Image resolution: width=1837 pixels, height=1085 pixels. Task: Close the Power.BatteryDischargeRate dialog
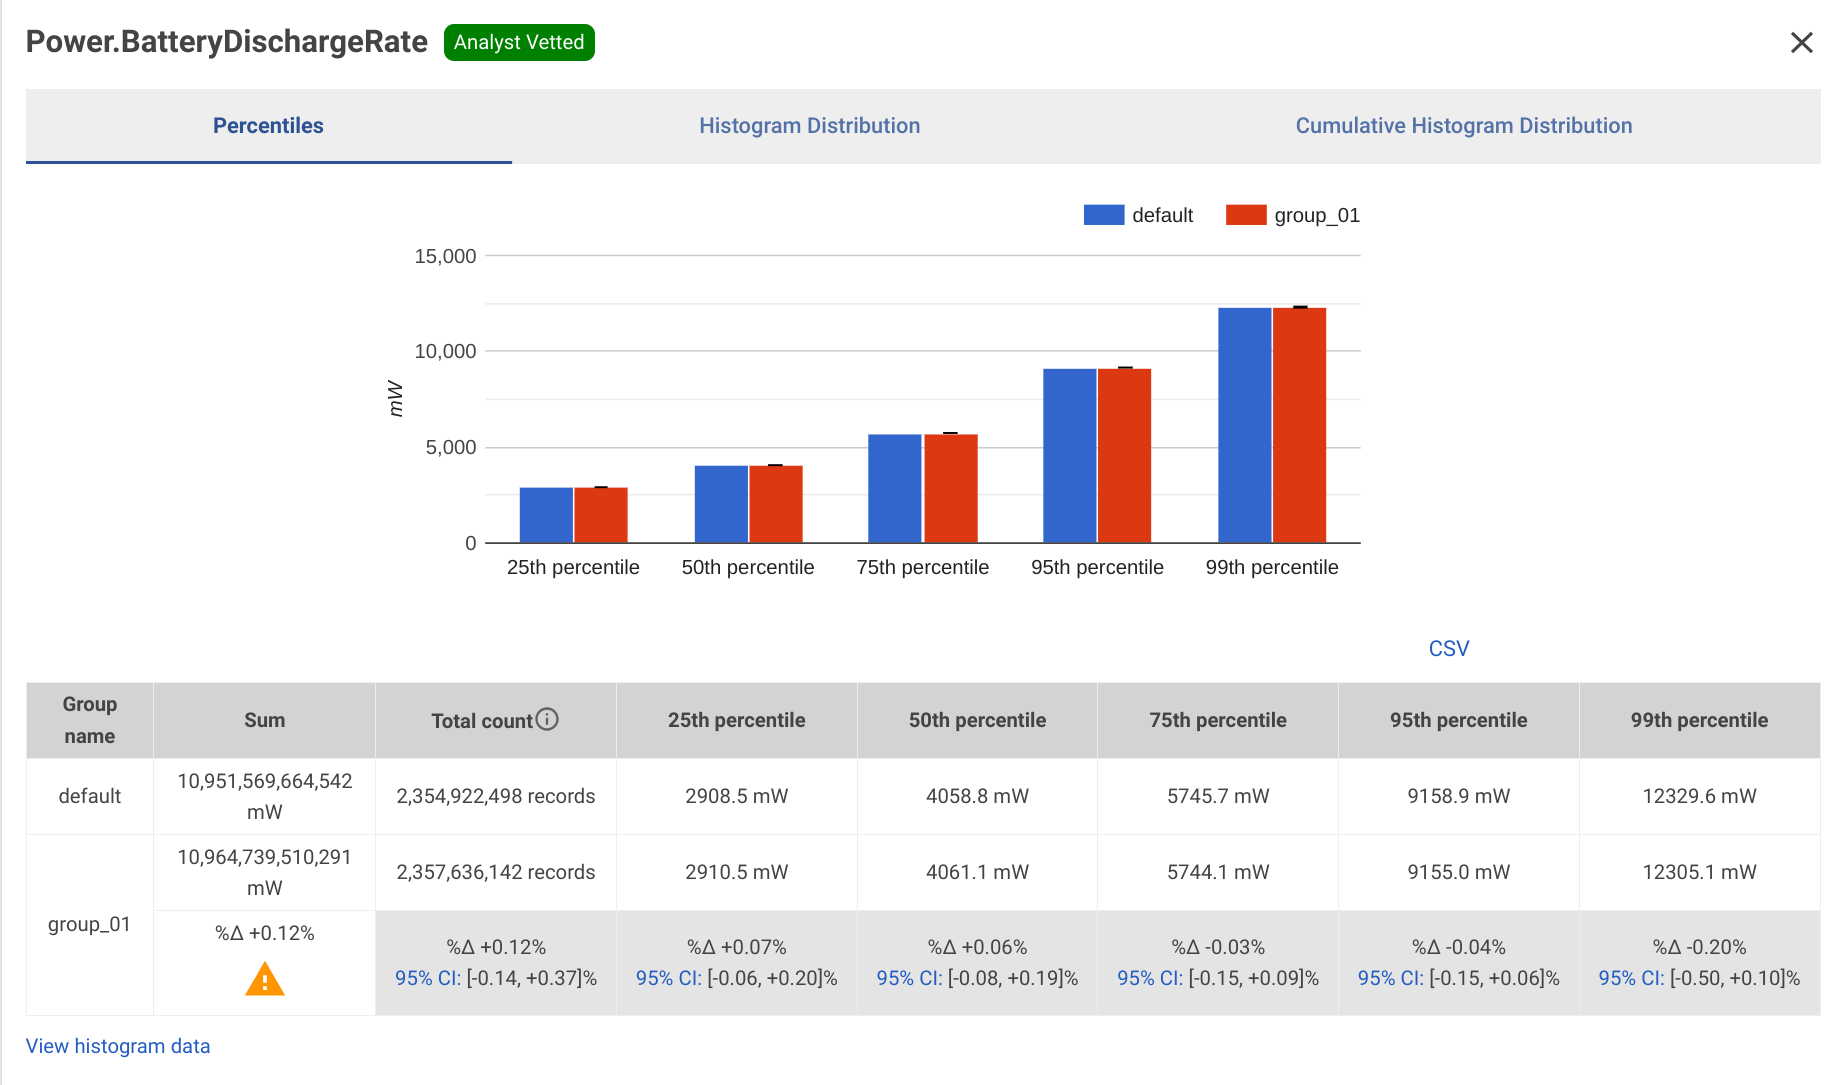1801,43
